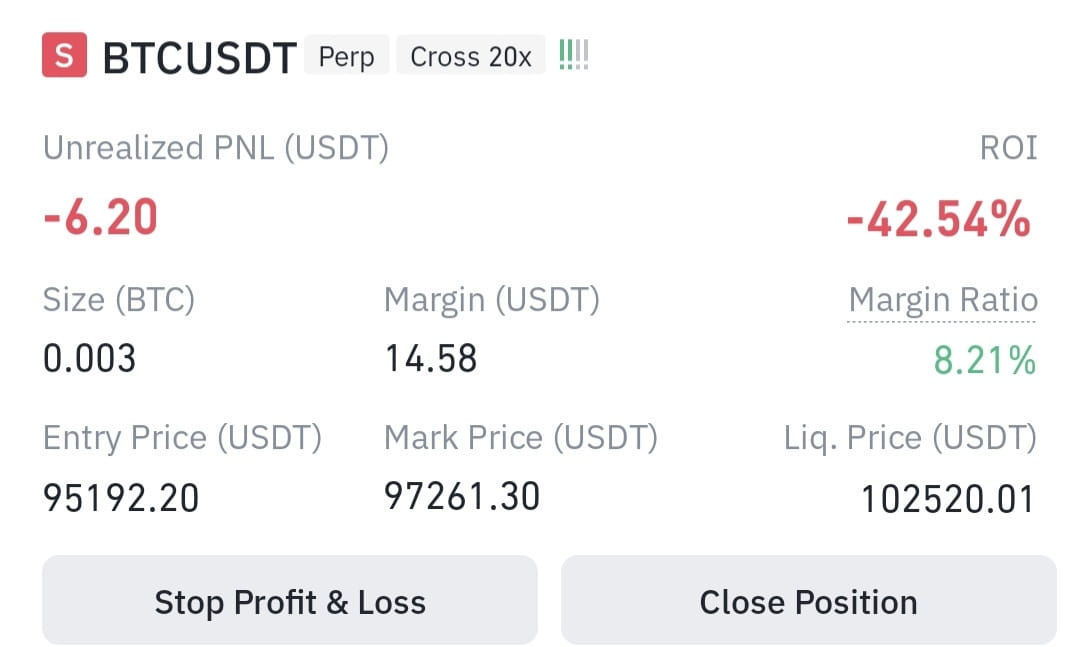Click the Liq. Price value 102520.01
The image size is (1080, 647).
(x=948, y=499)
